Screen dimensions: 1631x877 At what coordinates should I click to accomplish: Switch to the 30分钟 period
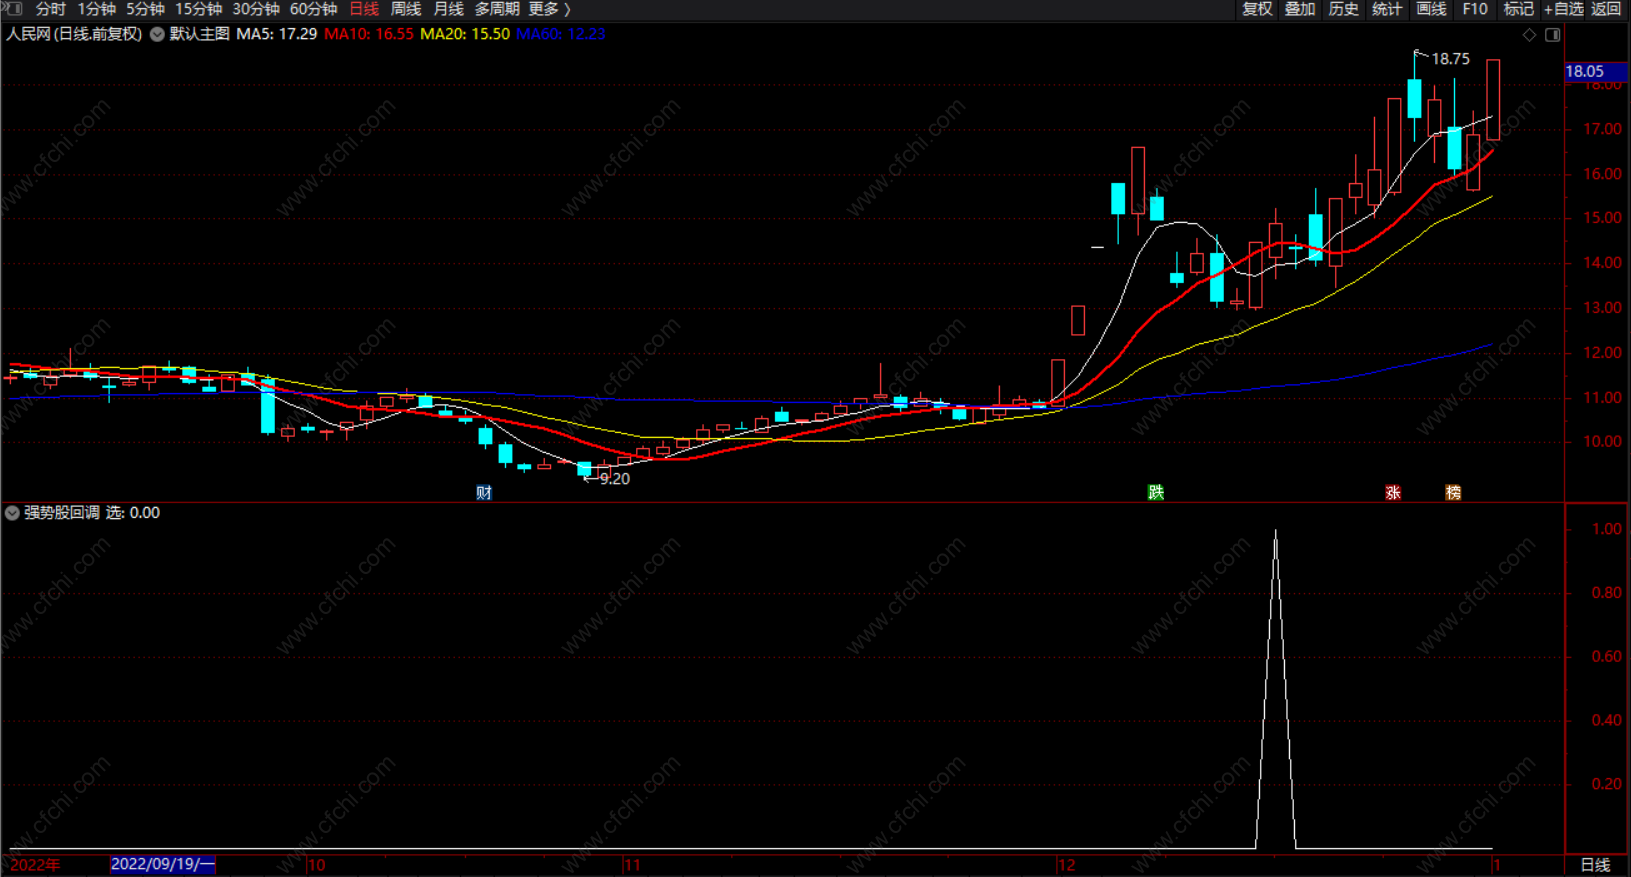[x=256, y=9]
